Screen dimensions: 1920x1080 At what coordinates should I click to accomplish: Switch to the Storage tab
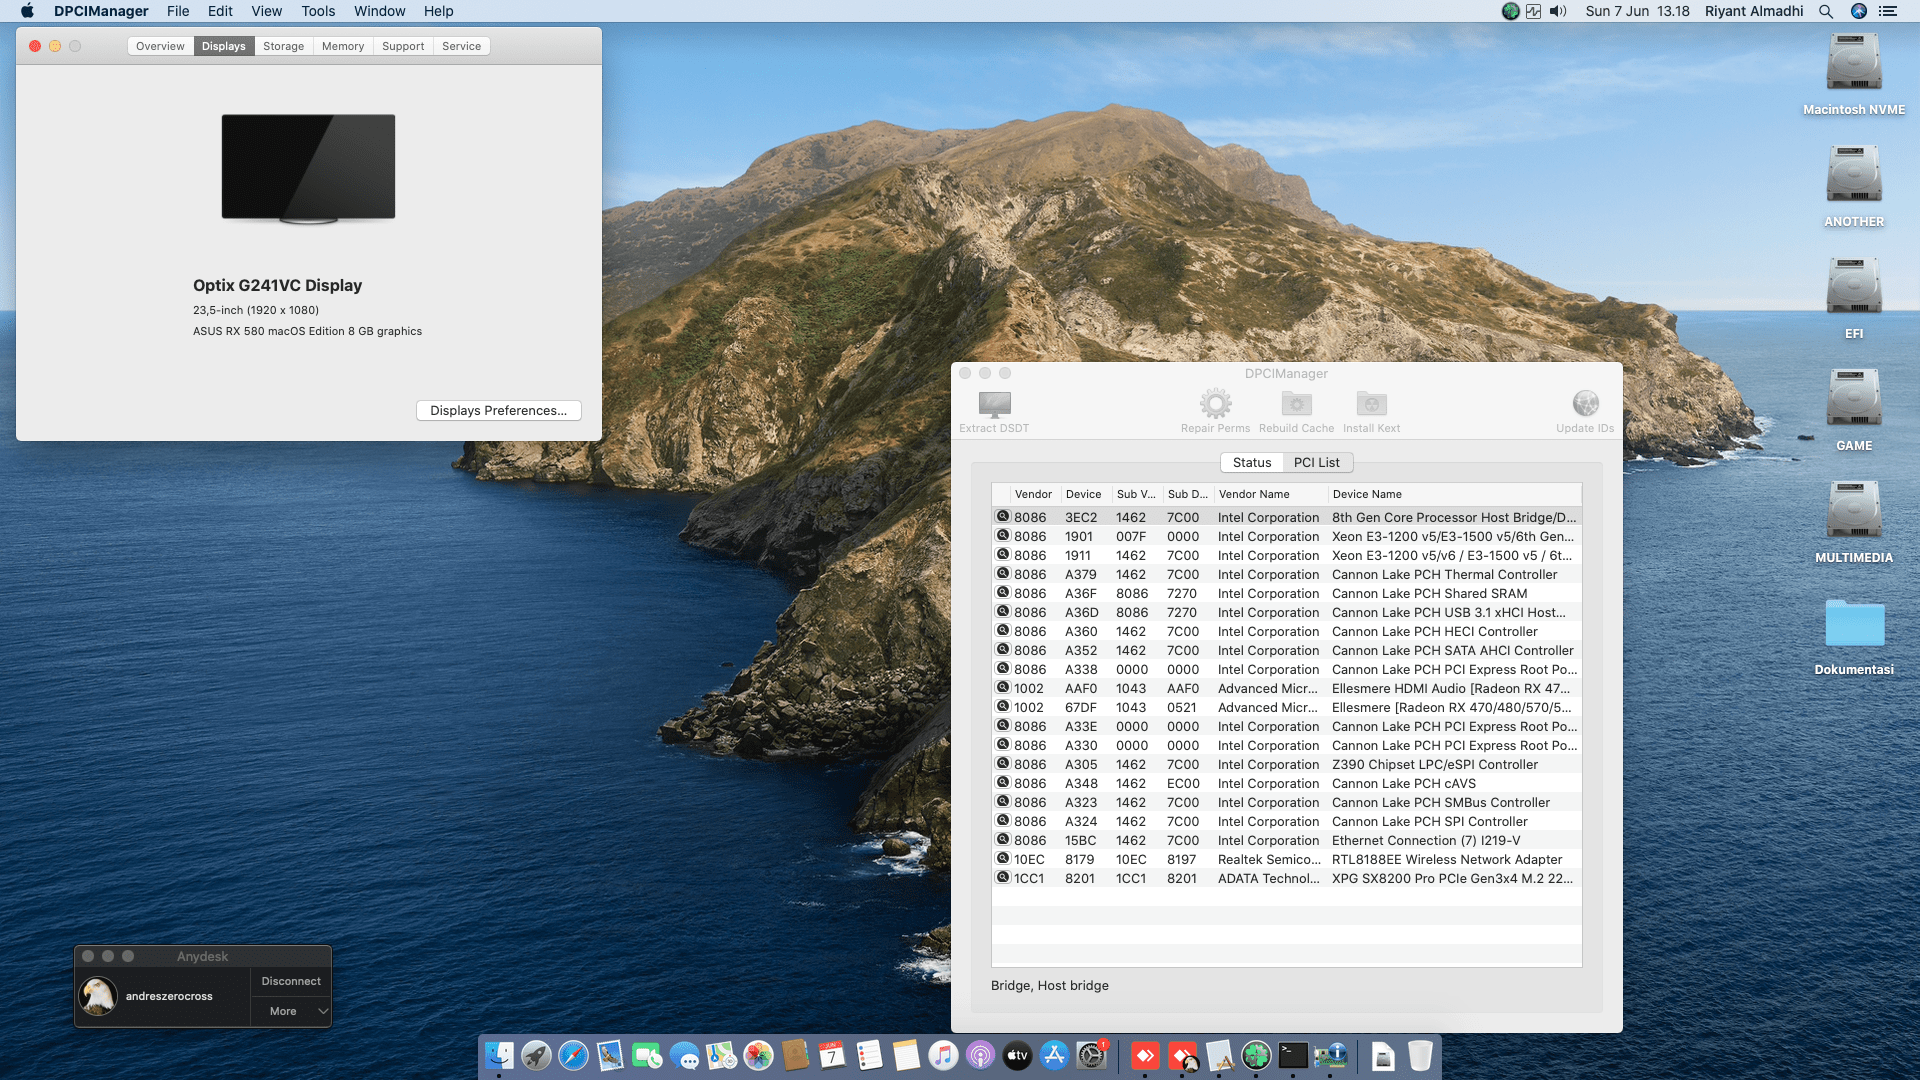283,46
